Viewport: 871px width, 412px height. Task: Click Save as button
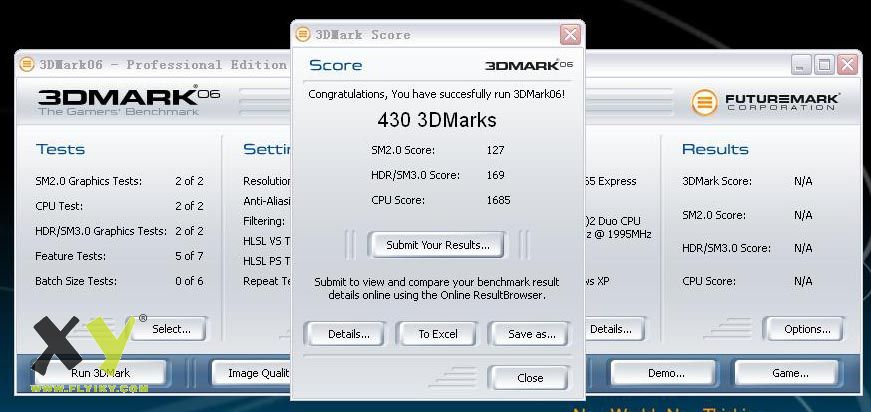pyautogui.click(x=531, y=334)
